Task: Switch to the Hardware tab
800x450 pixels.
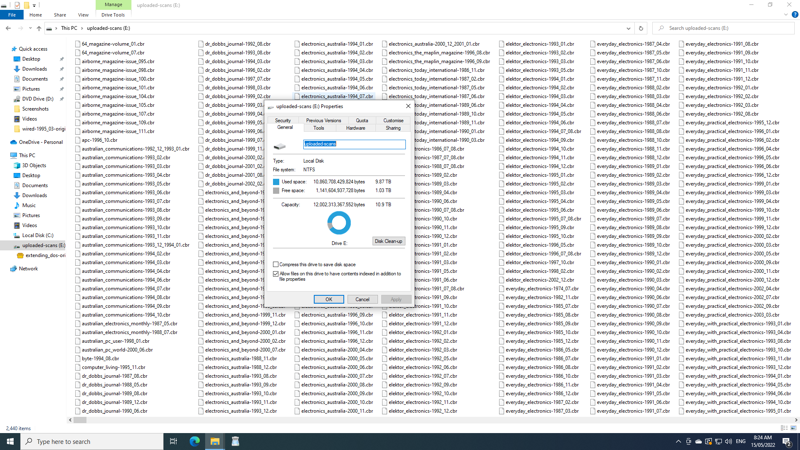Action: 356,128
